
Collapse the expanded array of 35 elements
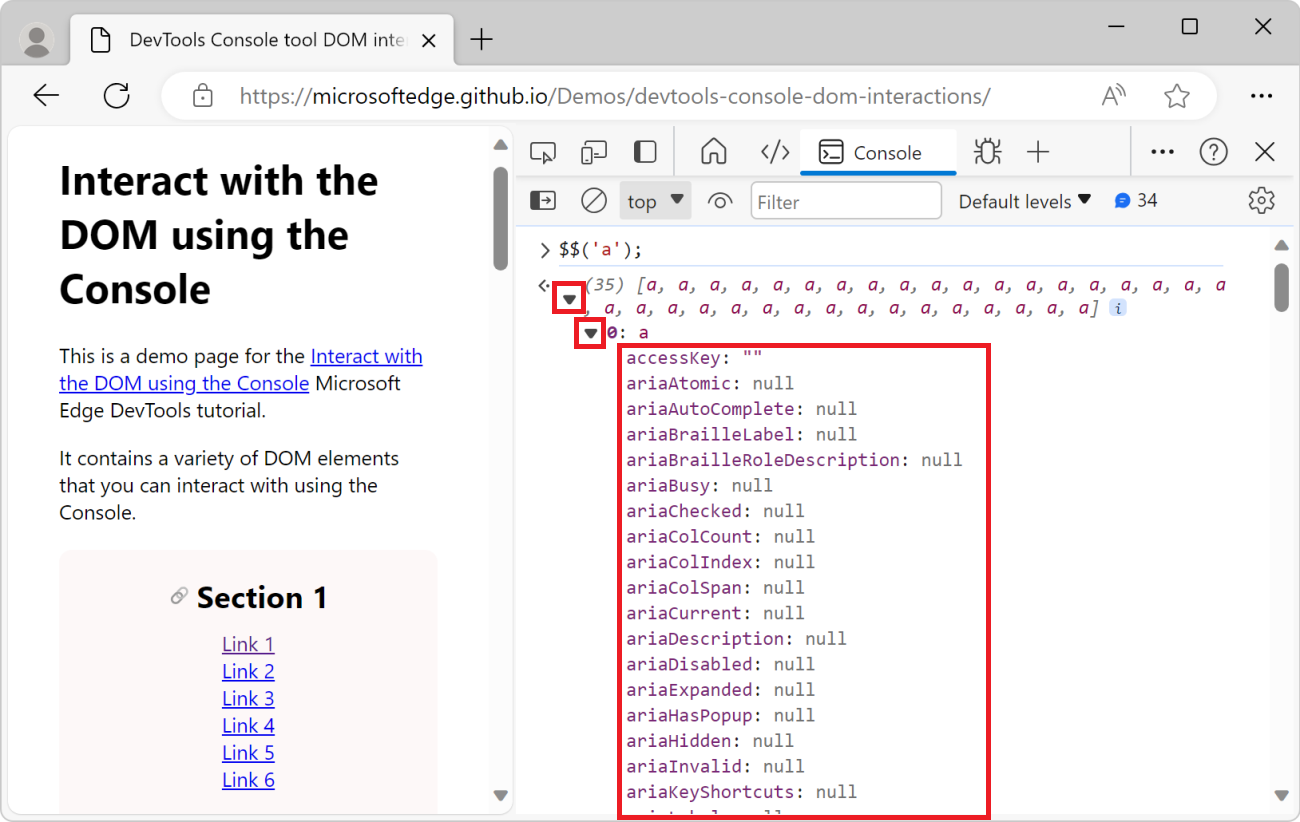(569, 297)
